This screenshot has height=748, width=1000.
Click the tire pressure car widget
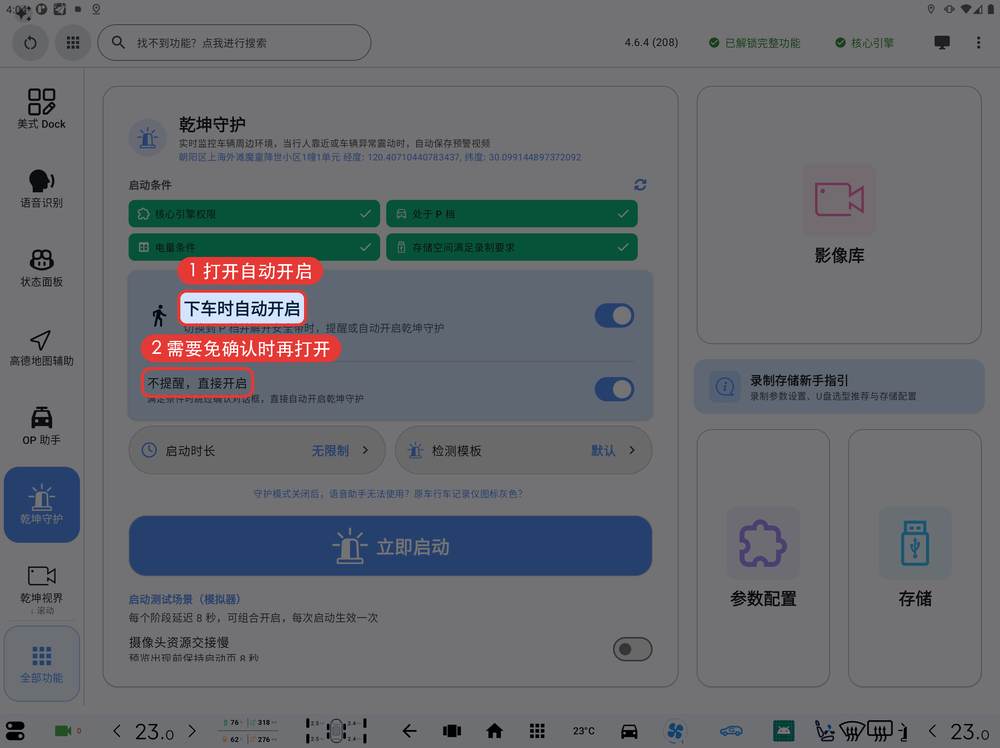coord(336,731)
